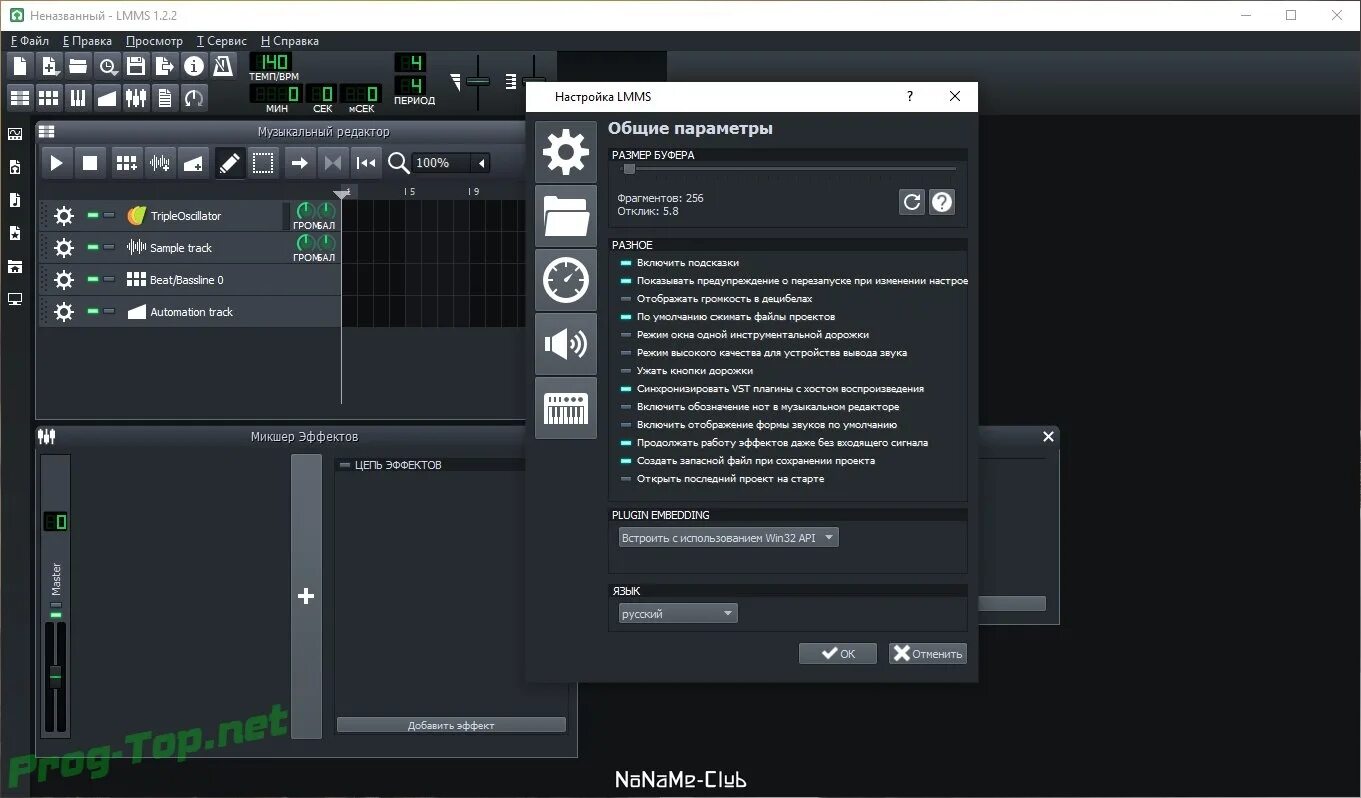Open the recently opened projects dropdown
The width and height of the screenshot is (1361, 798).
coord(107,66)
